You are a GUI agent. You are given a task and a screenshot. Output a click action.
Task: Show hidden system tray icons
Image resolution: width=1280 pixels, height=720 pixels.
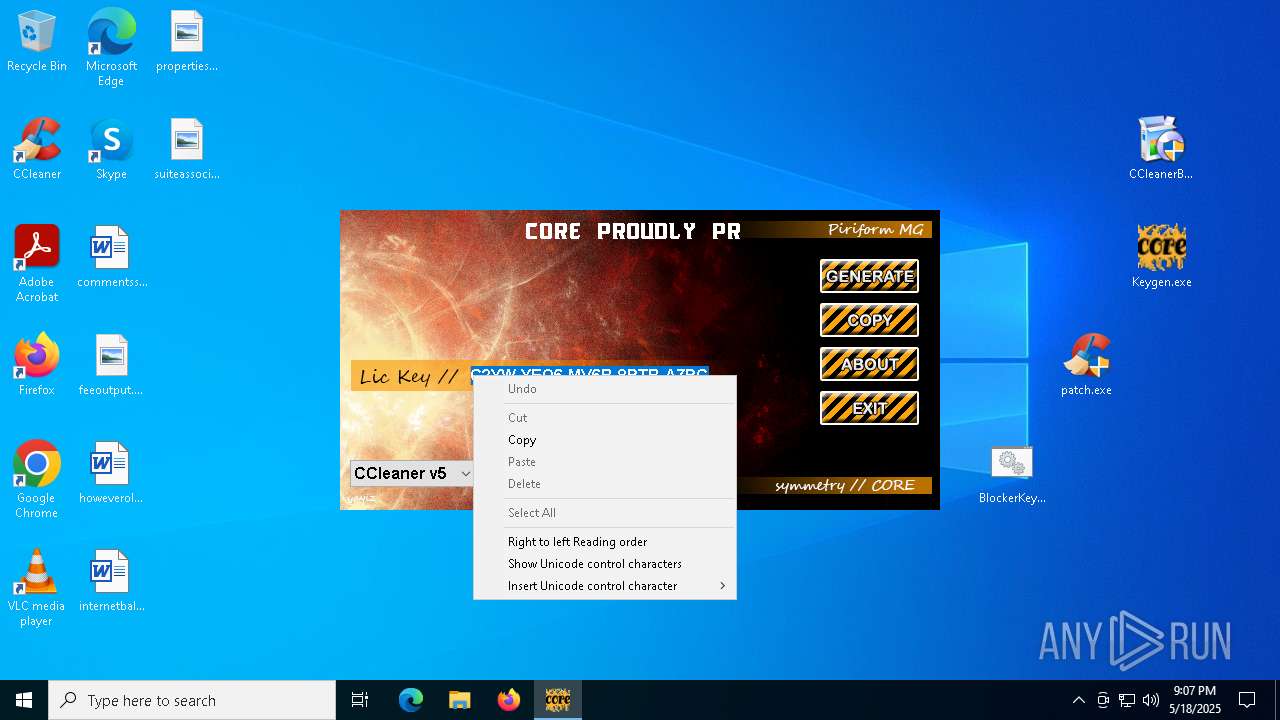[1078, 700]
